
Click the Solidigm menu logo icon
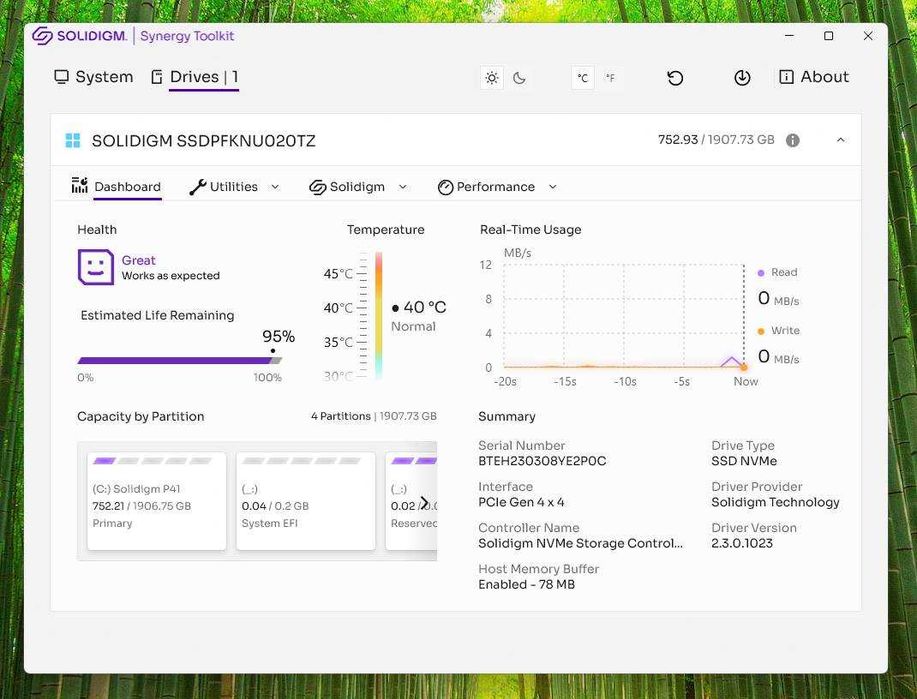click(318, 187)
